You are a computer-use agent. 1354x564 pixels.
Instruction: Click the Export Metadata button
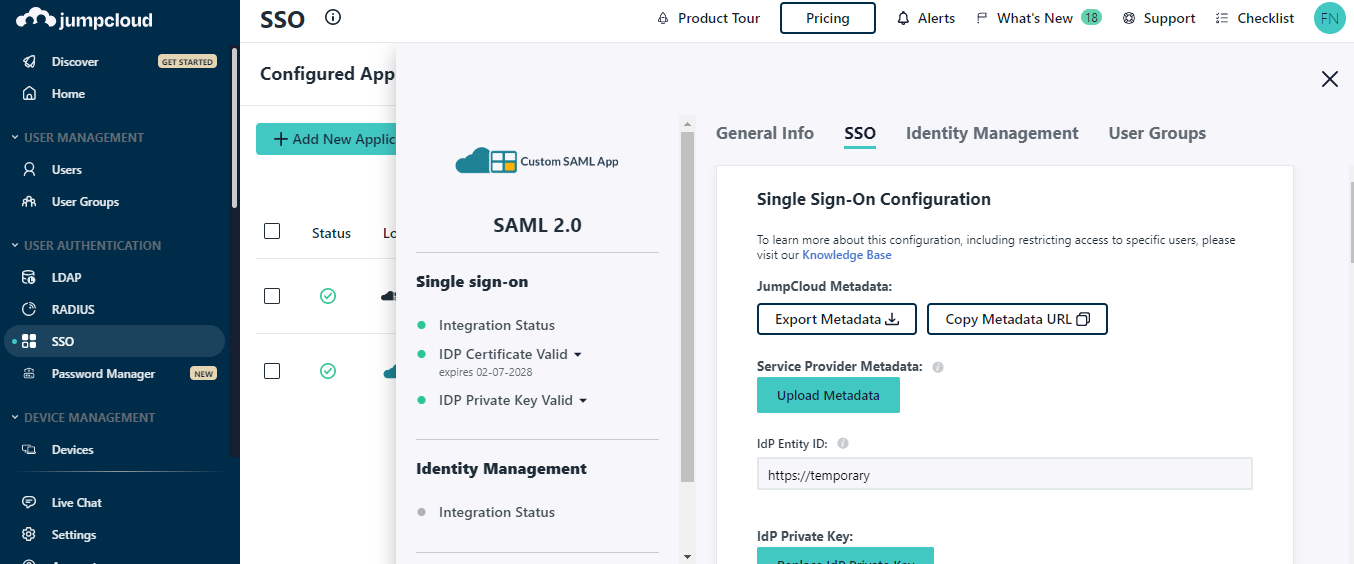838,319
